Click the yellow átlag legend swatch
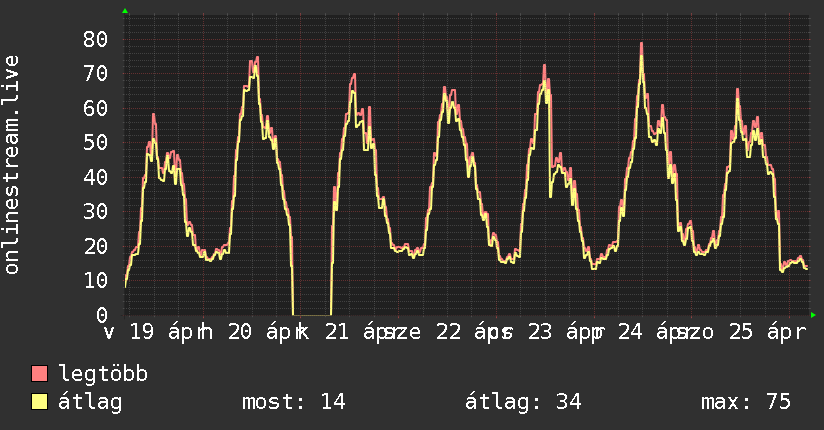 coord(39,402)
